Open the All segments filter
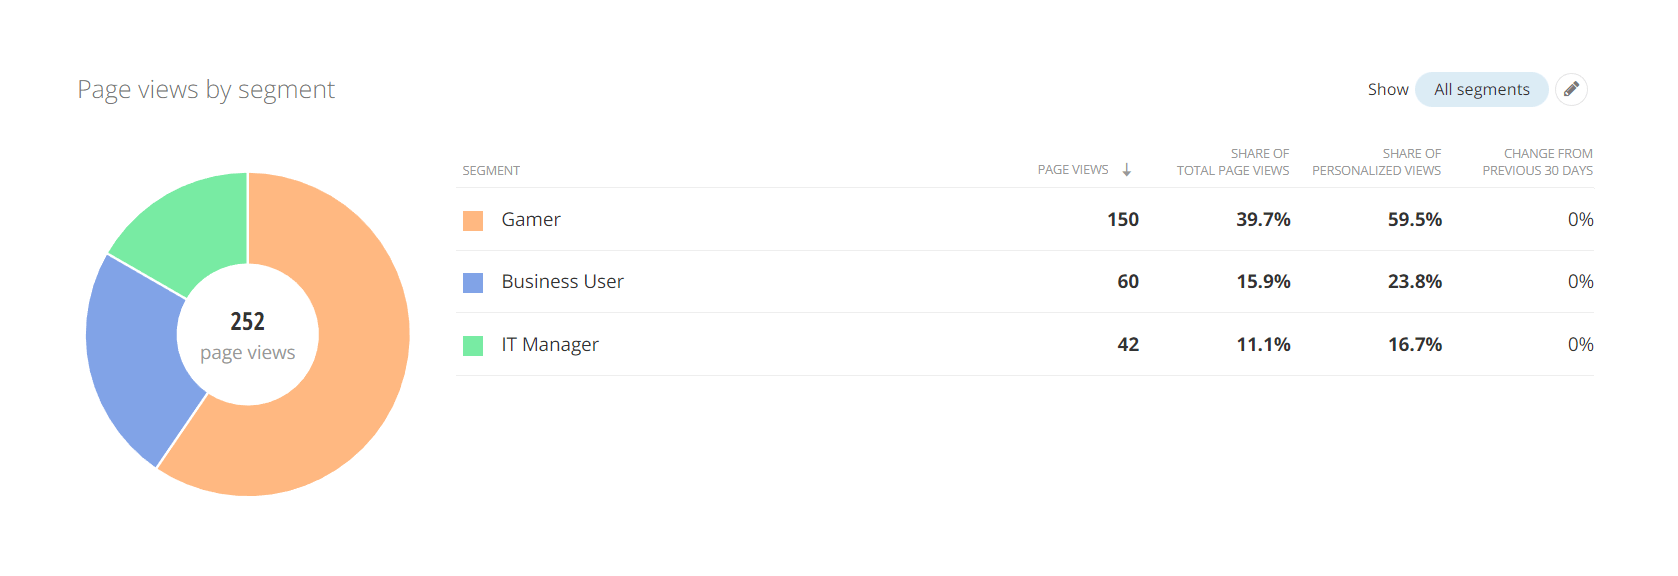The width and height of the screenshot is (1678, 576). pos(1481,89)
